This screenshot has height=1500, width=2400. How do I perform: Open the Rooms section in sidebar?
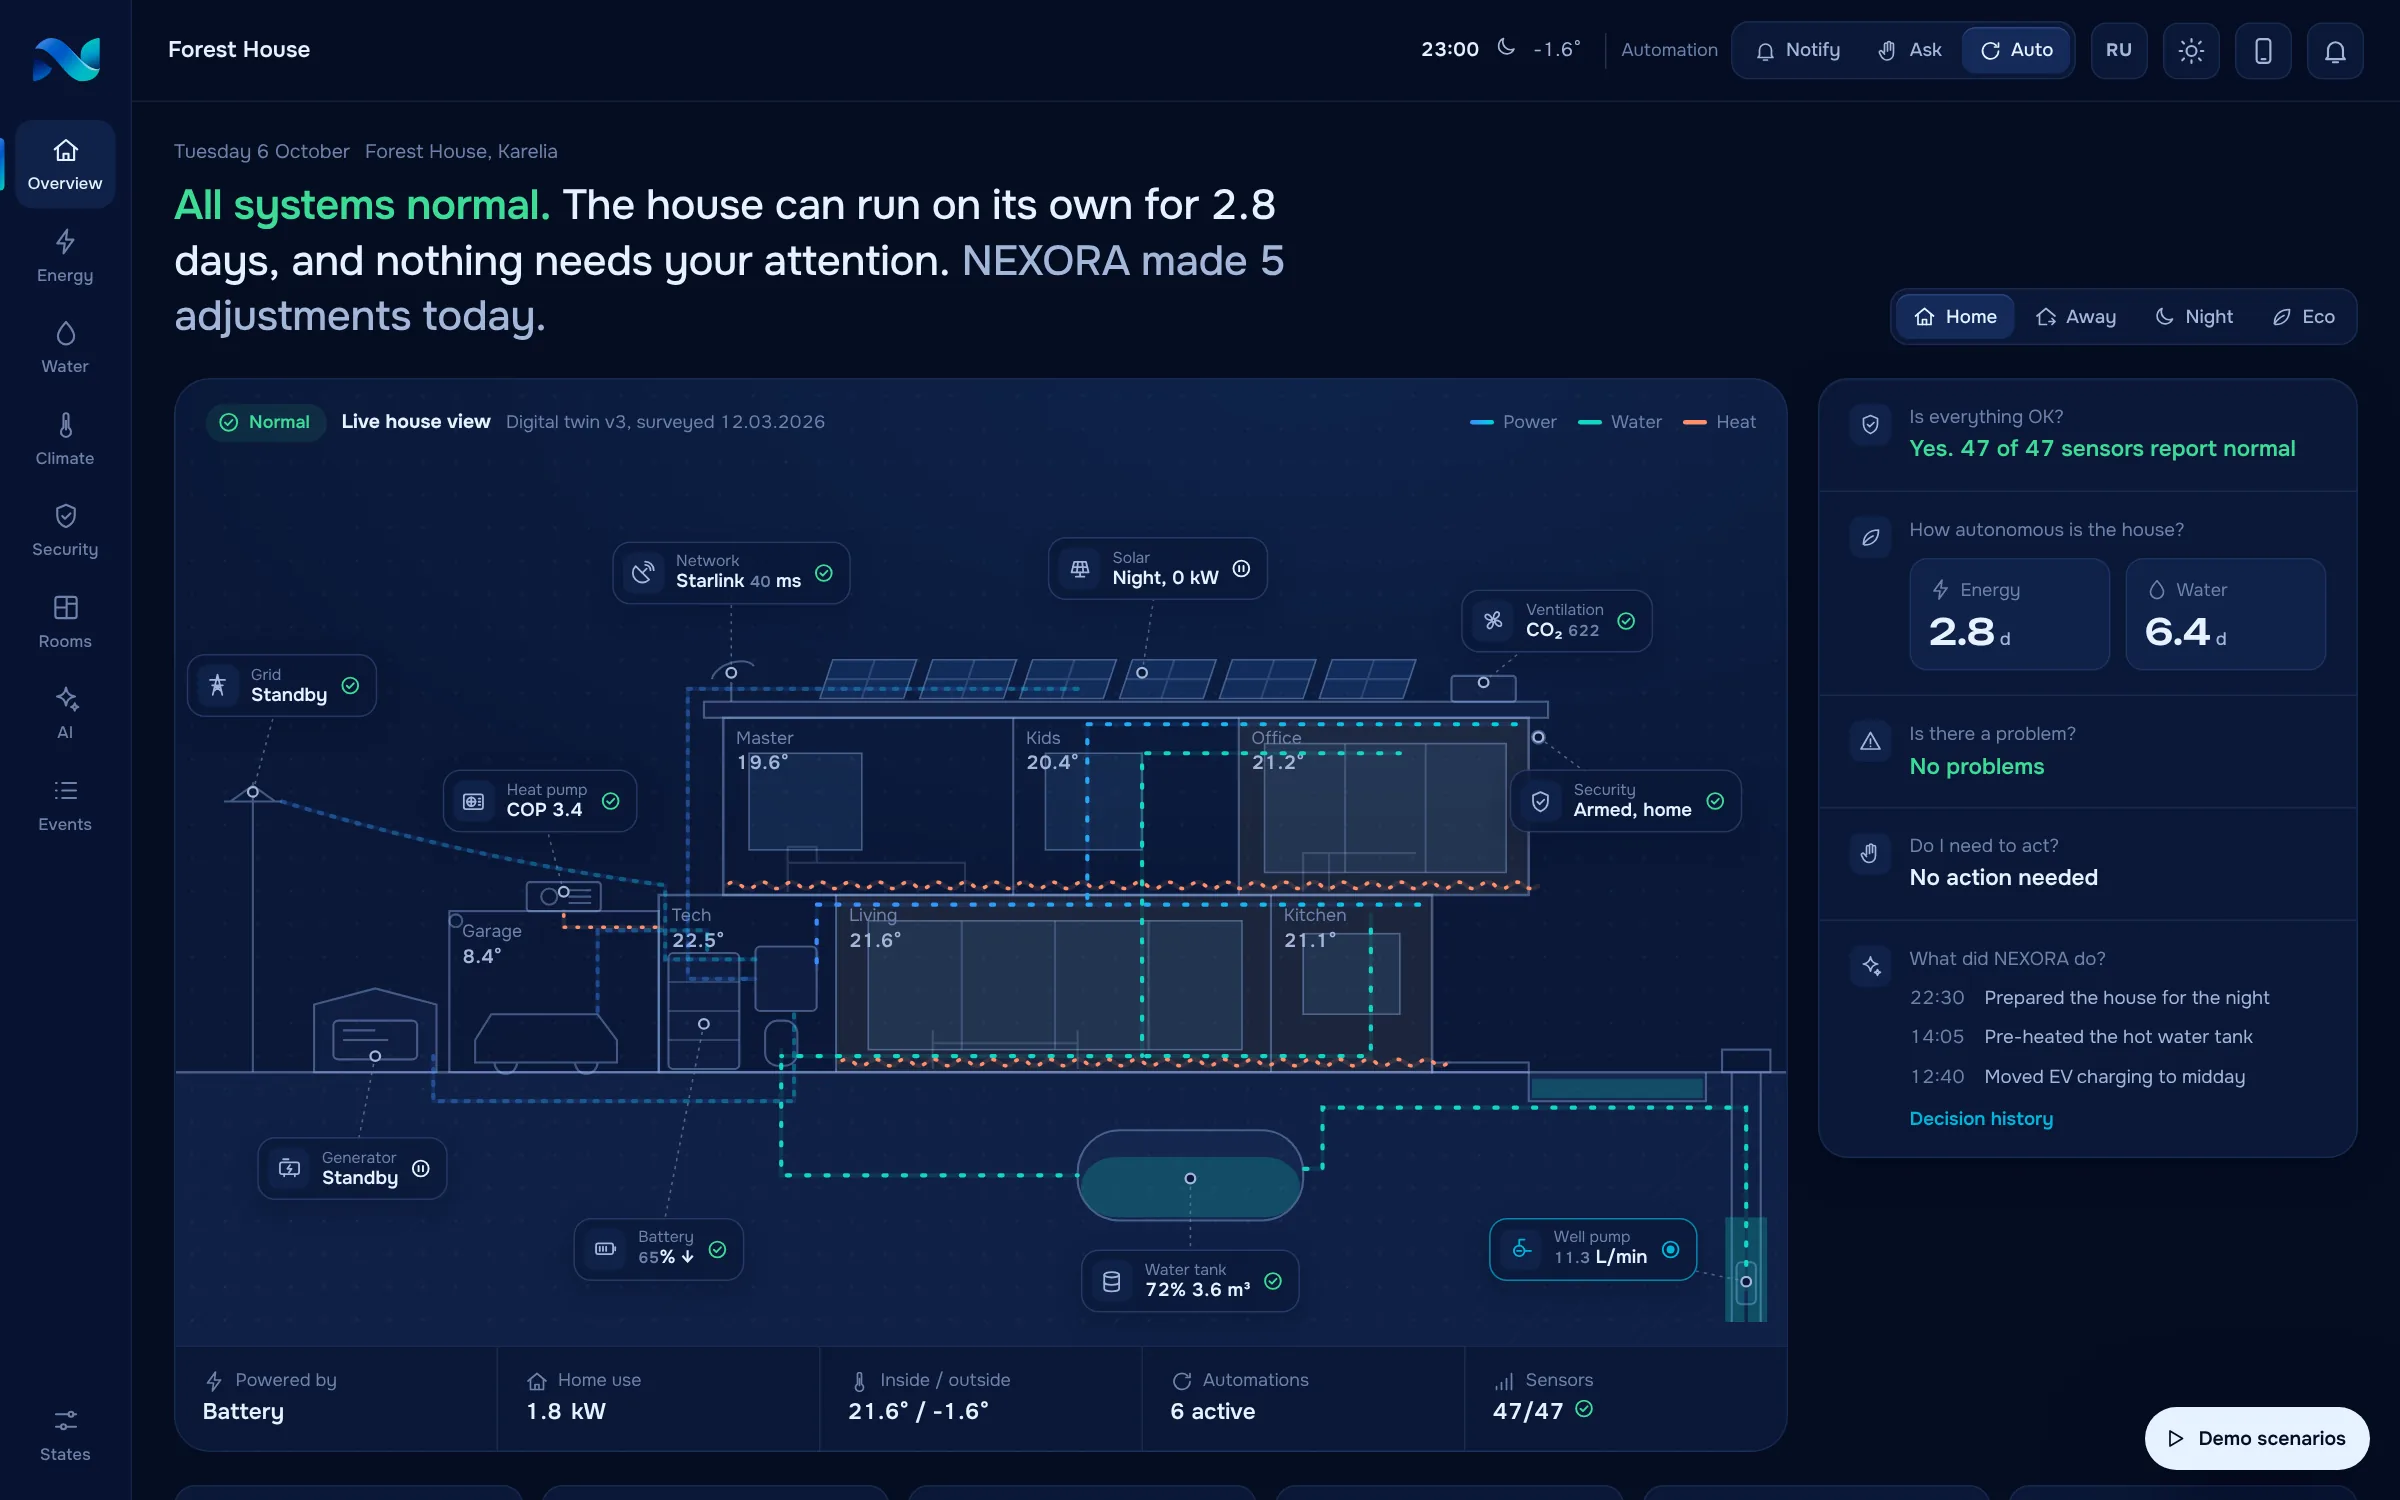[x=65, y=622]
